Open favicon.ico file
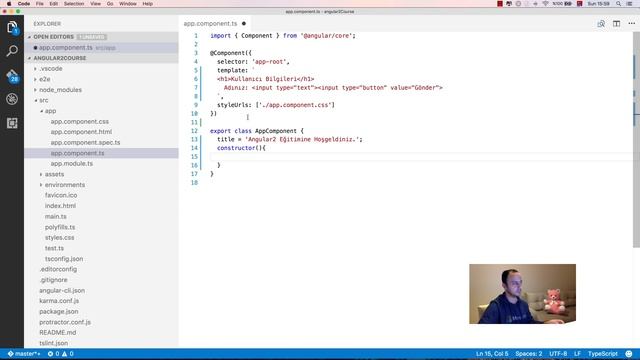The width and height of the screenshot is (640, 360). (61, 196)
